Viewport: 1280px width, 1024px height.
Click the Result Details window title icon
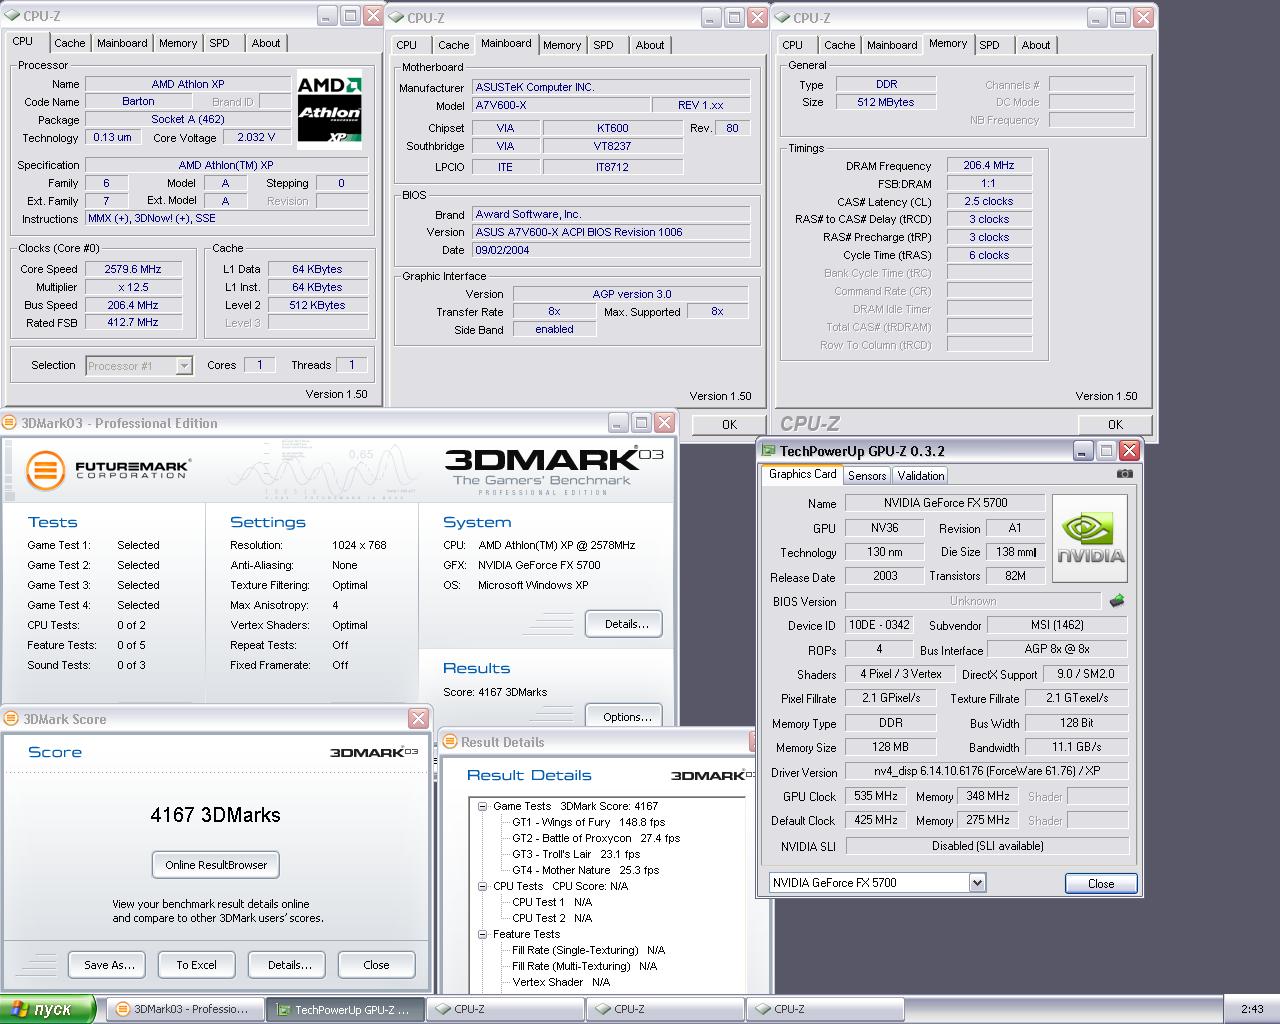[450, 742]
